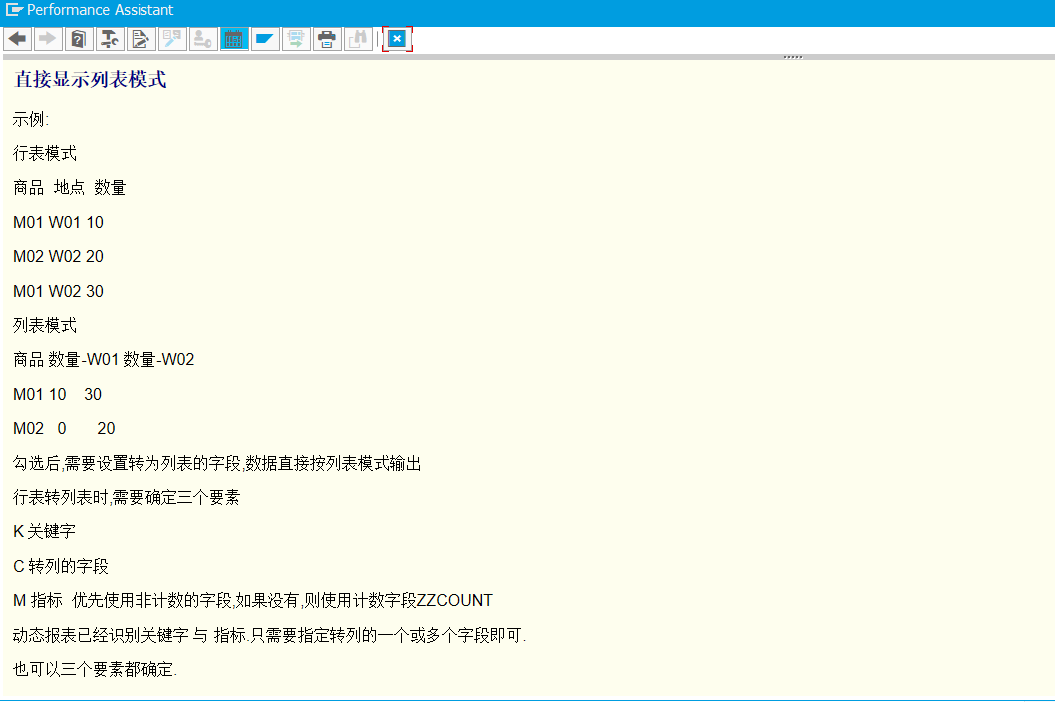
Task: Click the five-dot splitter handle
Action: pyautogui.click(x=793, y=57)
